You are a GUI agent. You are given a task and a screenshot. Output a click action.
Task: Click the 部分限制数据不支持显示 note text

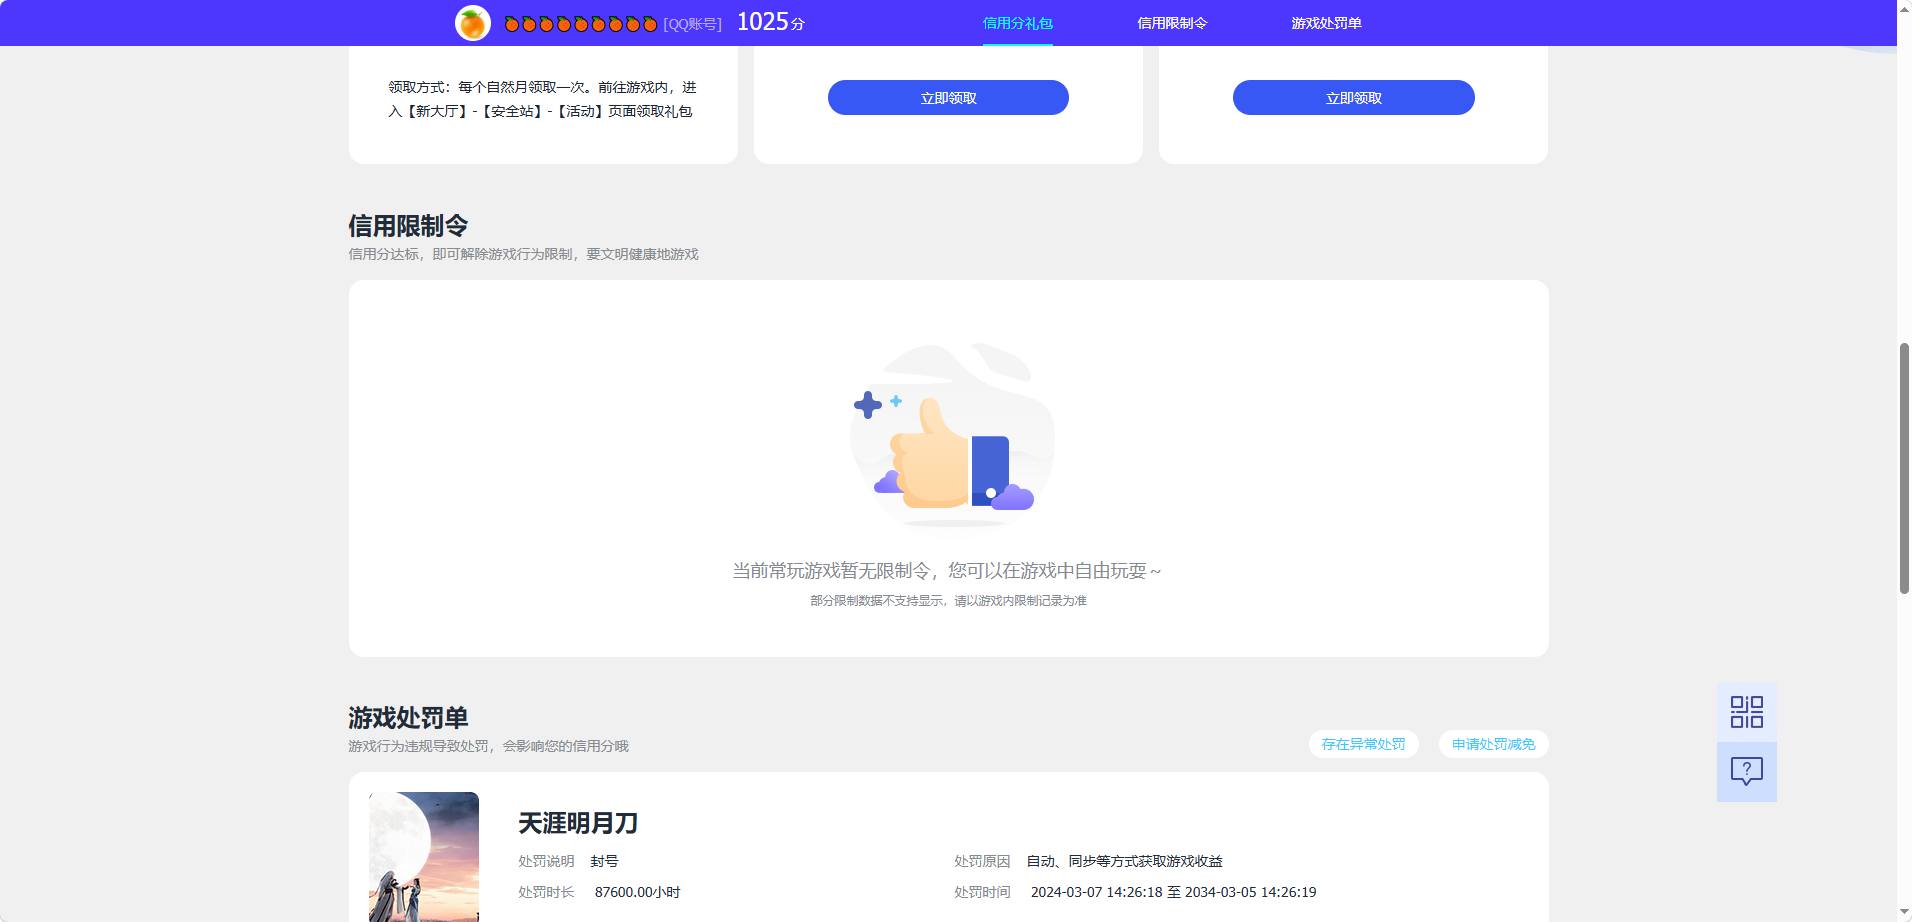pos(948,601)
